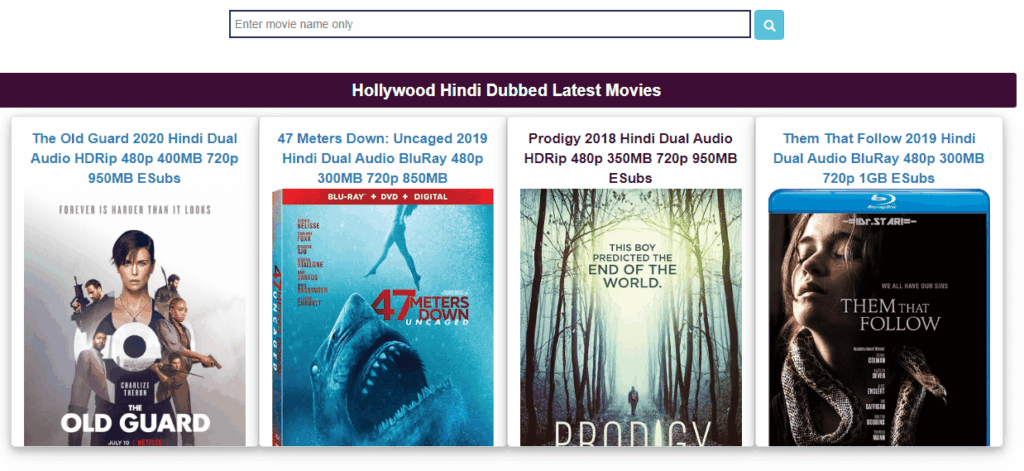1024x471 pixels.
Task: Select The Old Guard movie poster
Action: (x=134, y=320)
